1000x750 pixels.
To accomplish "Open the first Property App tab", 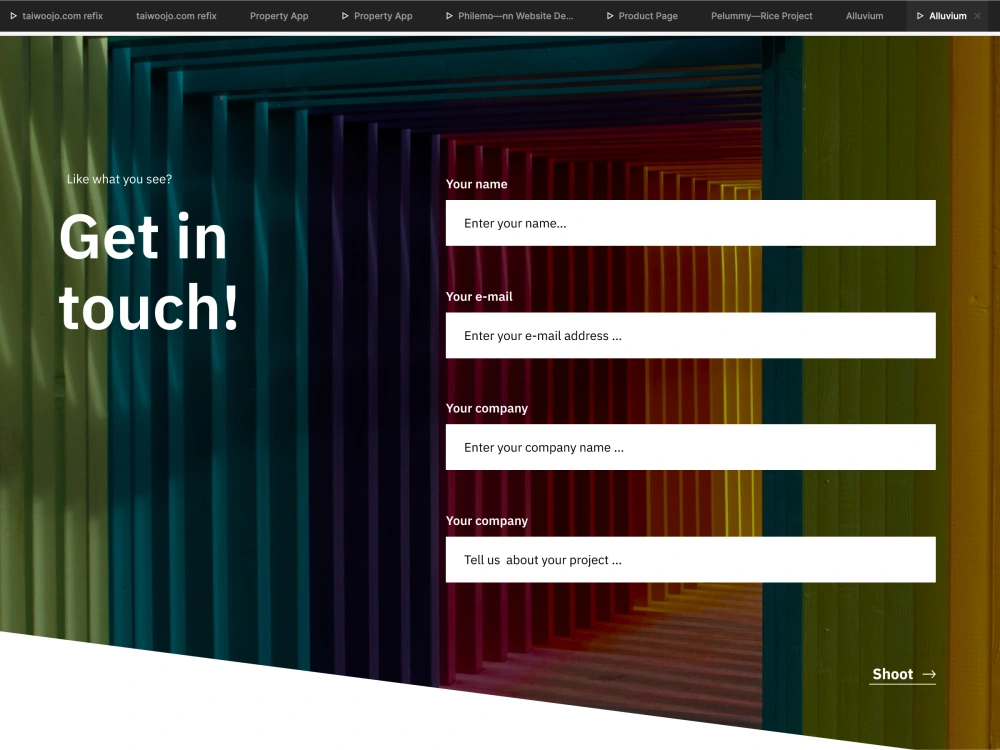I will 279,15.
